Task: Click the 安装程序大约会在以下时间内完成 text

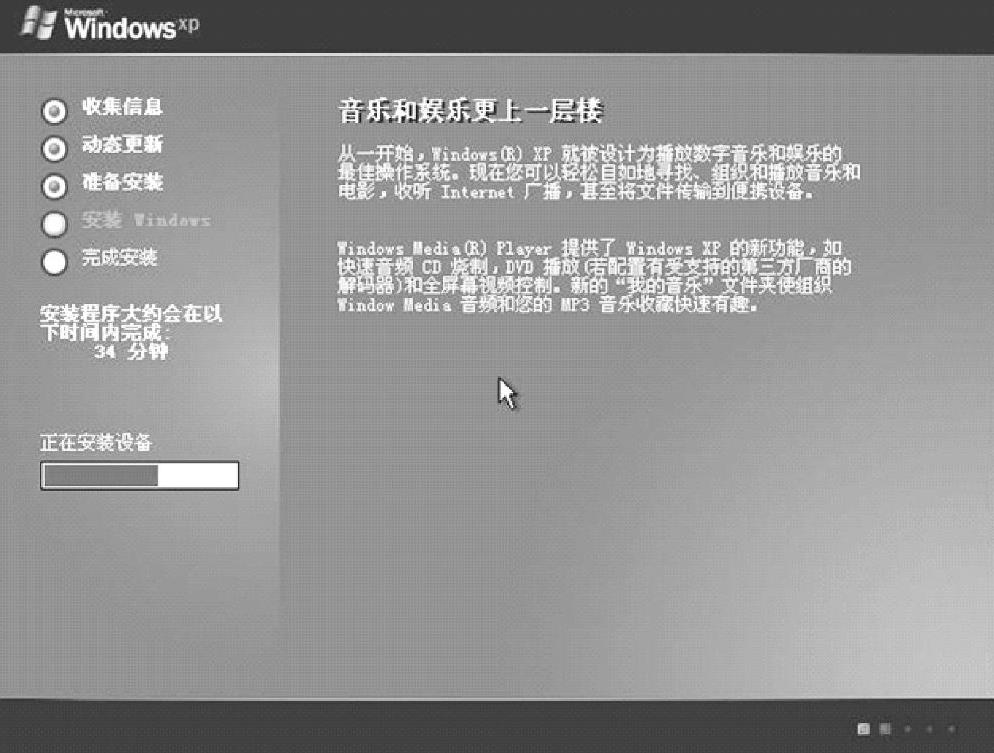Action: tap(131, 323)
